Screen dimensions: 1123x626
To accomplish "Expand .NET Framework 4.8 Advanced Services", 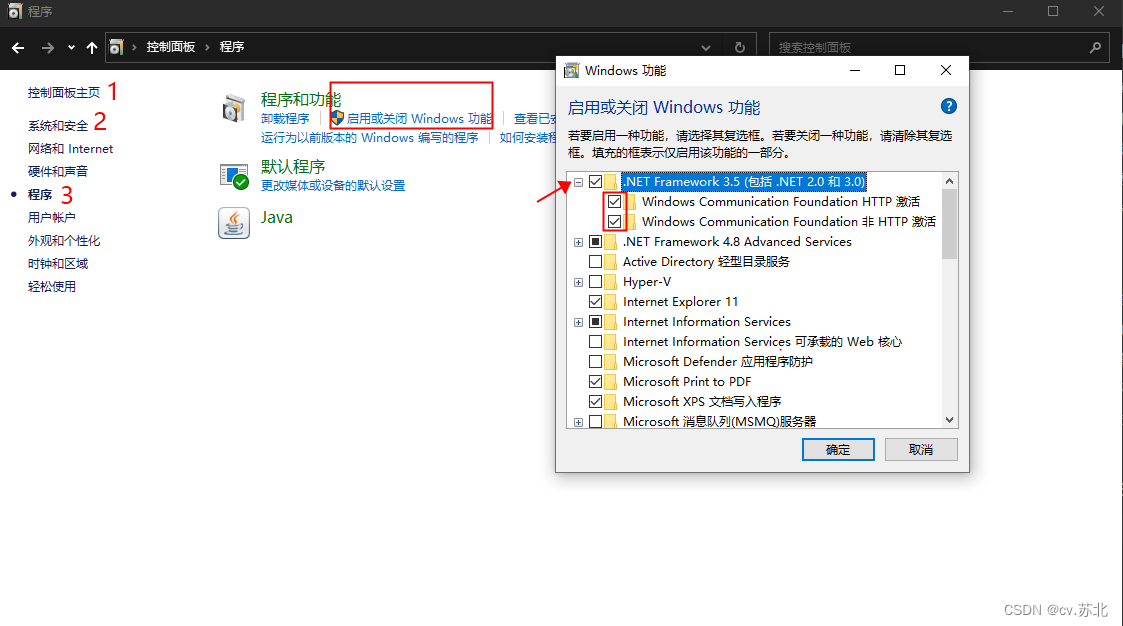I will [579, 242].
